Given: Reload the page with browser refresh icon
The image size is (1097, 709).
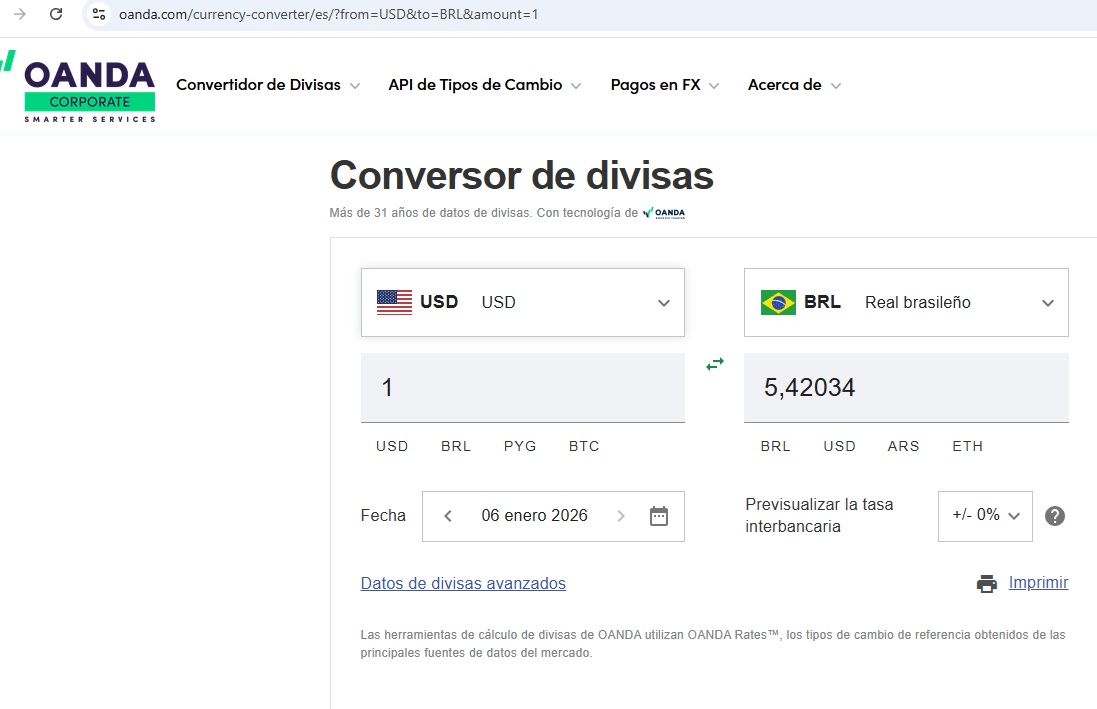Looking at the screenshot, I should 56,14.
